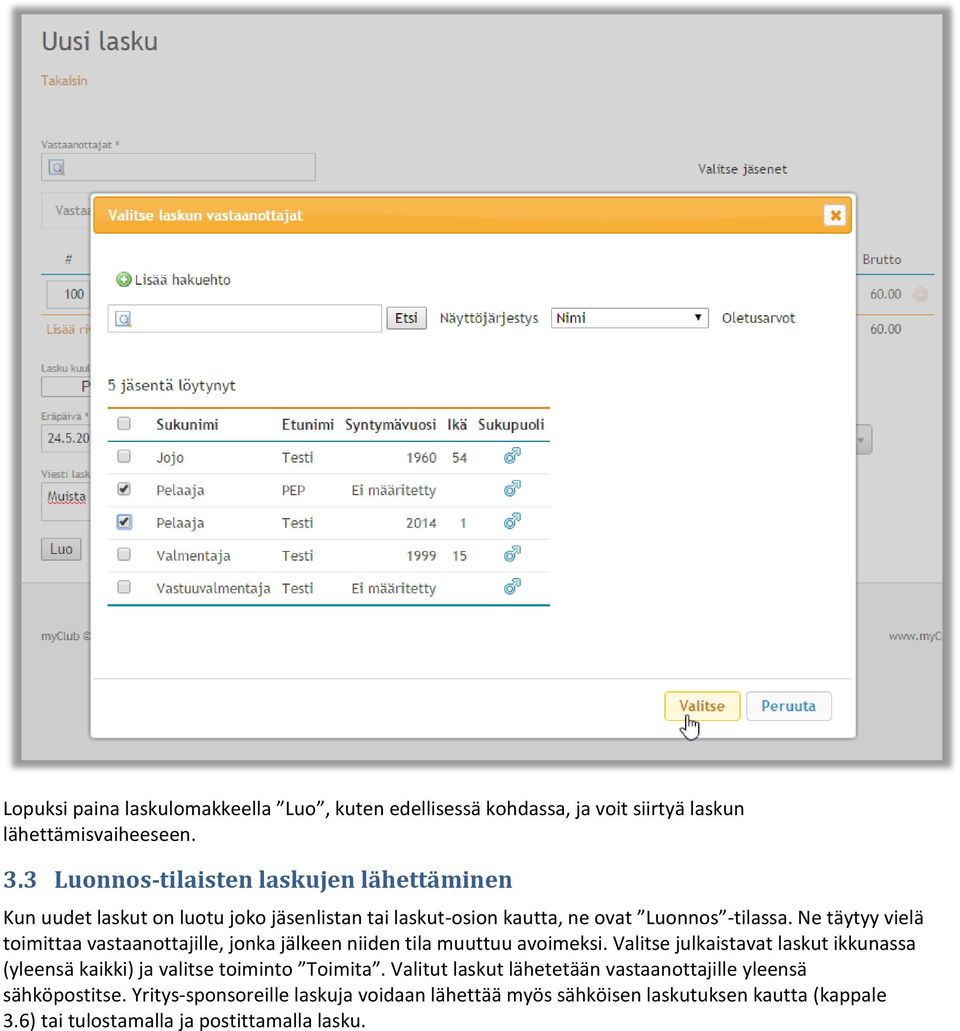The width and height of the screenshot is (960, 1031).
Task: Click red remove icon next to Brutto 60.00
Action: (x=921, y=295)
